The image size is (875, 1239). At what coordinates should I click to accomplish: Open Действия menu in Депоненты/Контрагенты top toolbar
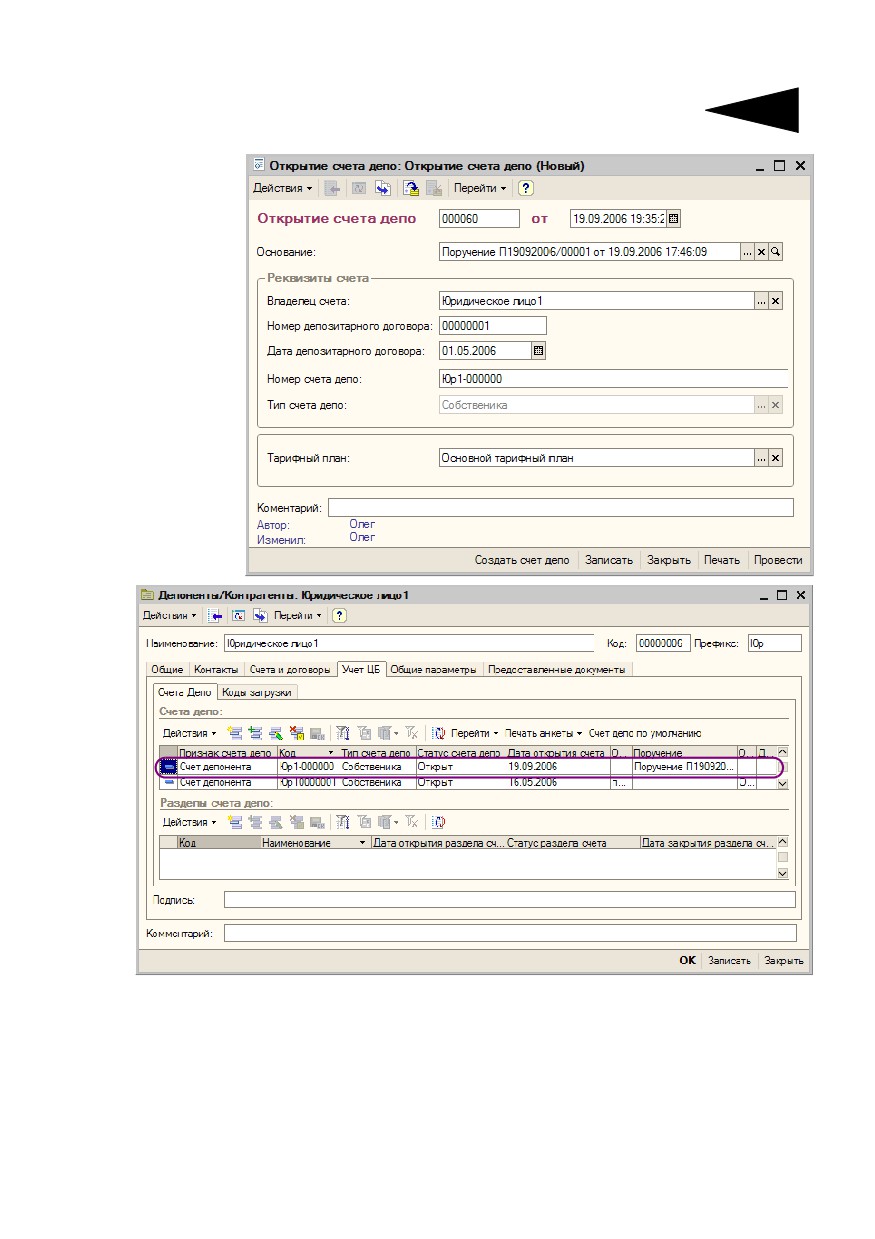[170, 616]
